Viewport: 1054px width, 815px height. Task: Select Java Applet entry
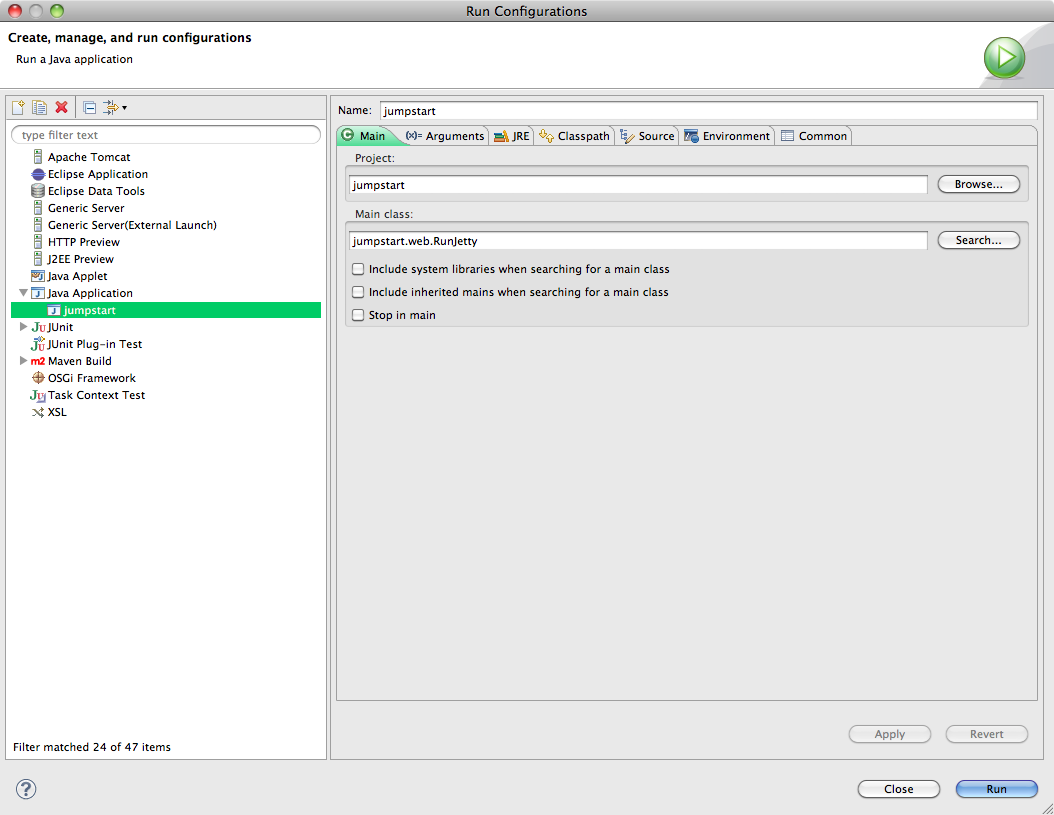point(77,276)
